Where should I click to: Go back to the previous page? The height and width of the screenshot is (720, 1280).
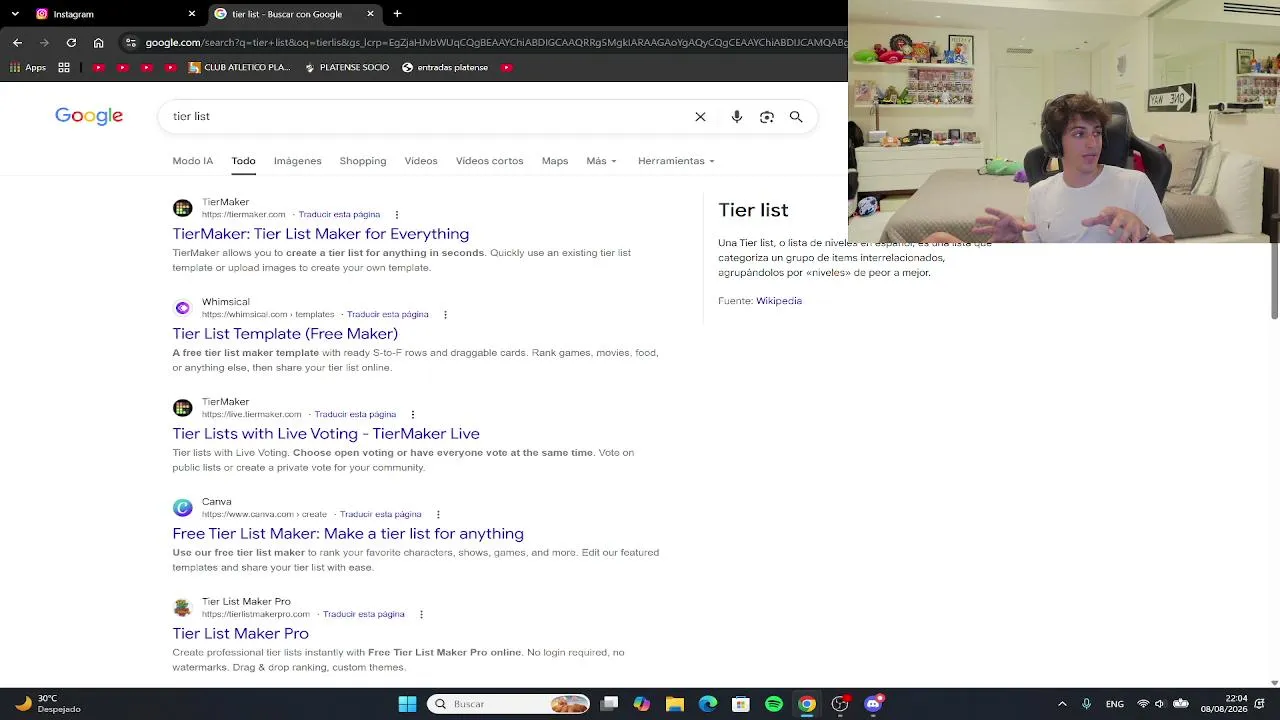tap(17, 43)
